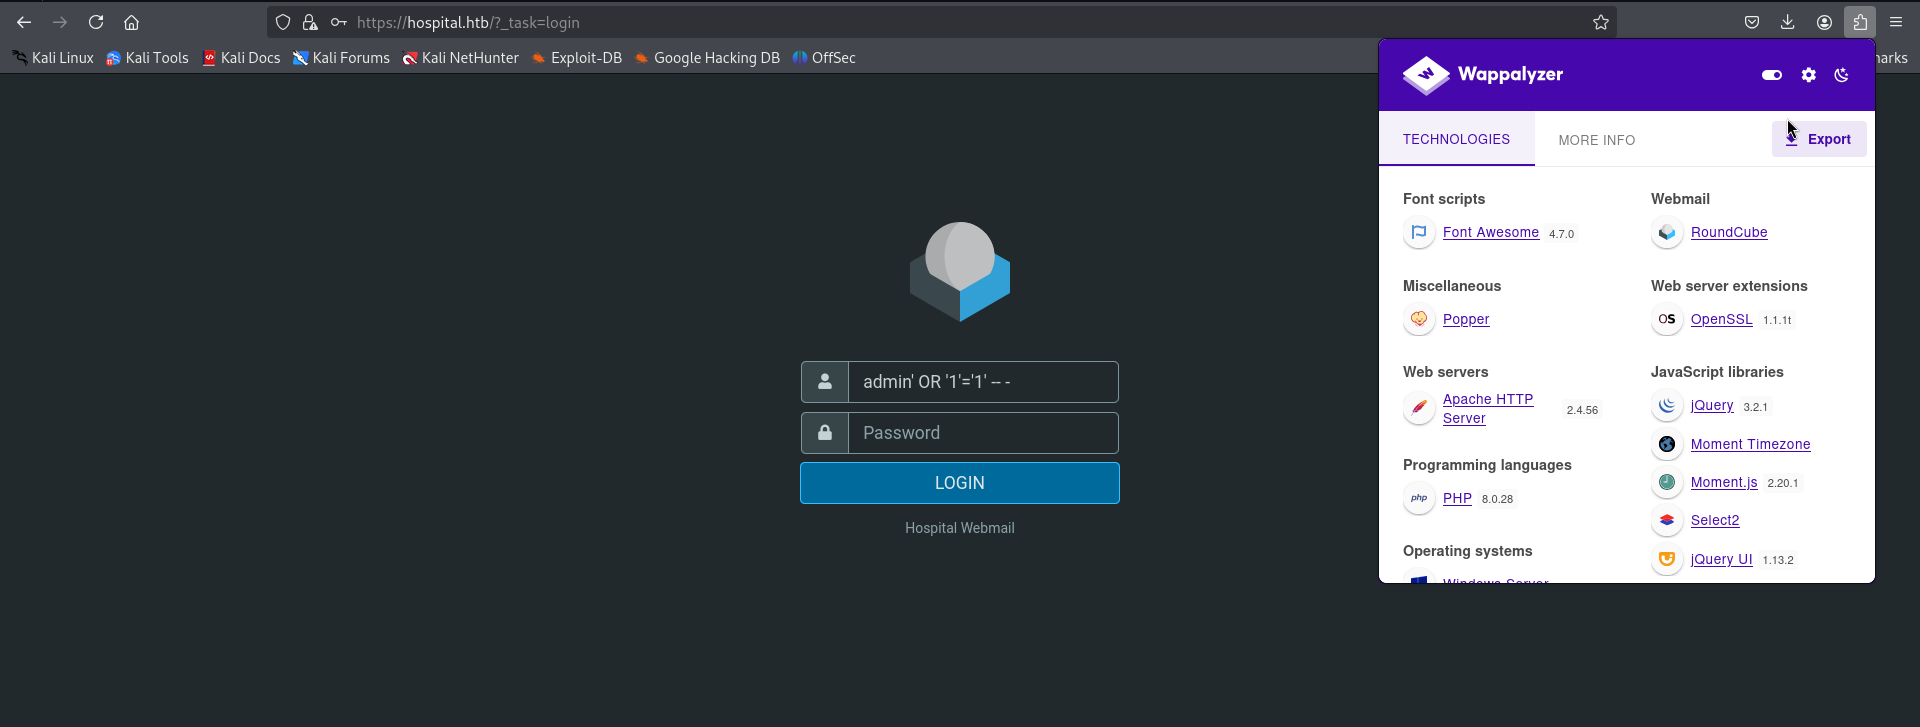1920x727 pixels.
Task: Switch to the MORE INFO tab
Action: coord(1596,140)
